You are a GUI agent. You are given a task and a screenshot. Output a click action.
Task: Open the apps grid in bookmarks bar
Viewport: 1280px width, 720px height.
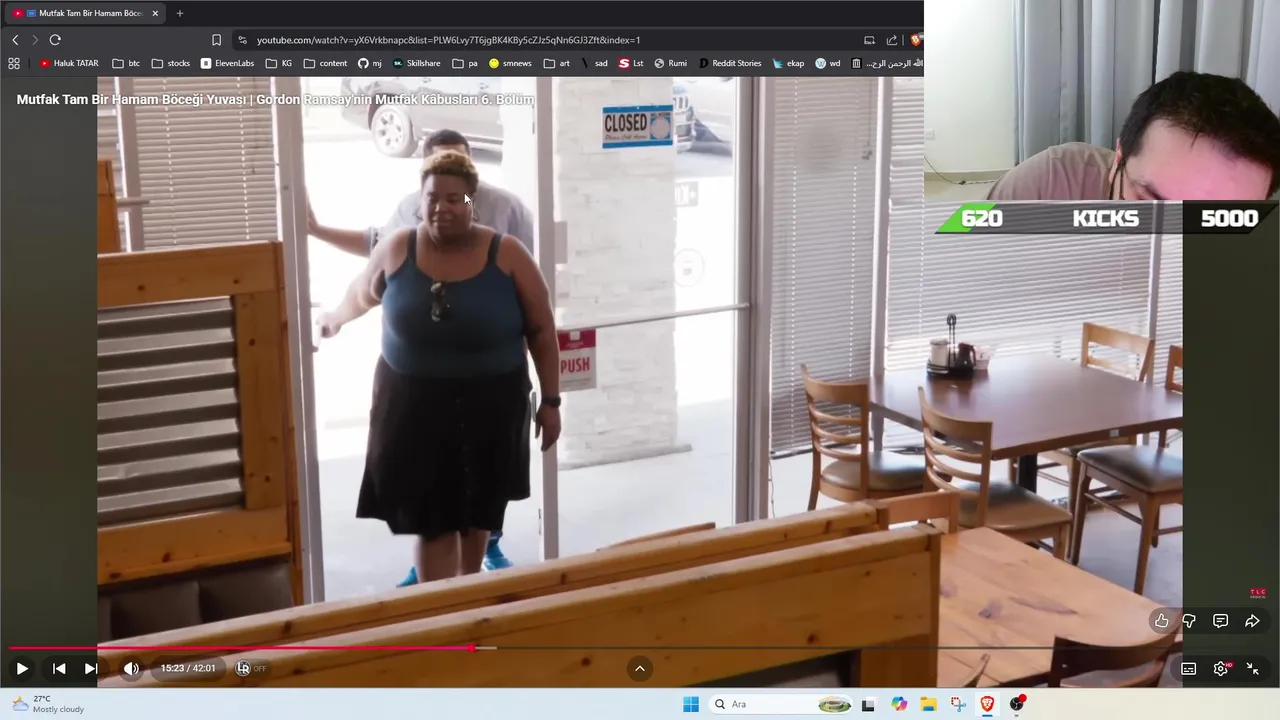[x=14, y=63]
